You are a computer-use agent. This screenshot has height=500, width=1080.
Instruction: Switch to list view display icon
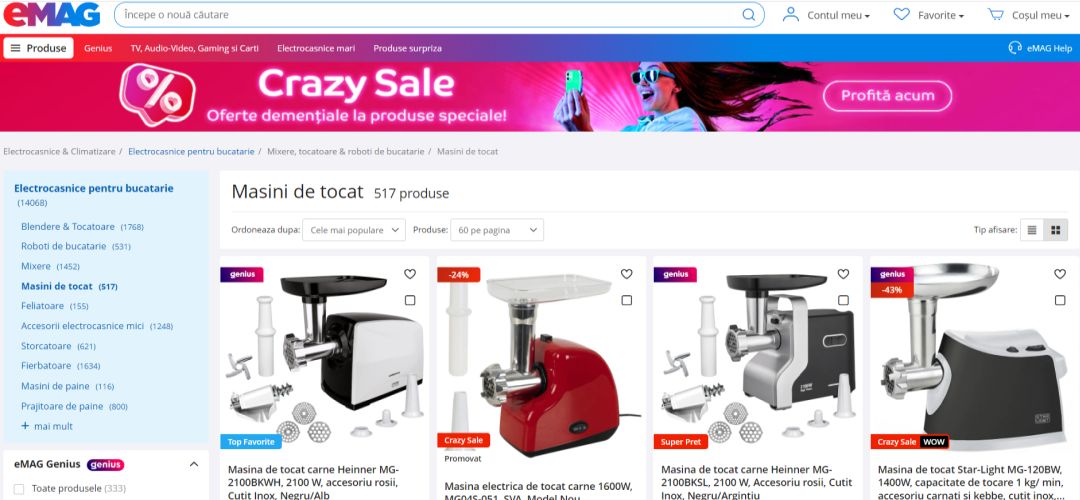pos(1031,230)
